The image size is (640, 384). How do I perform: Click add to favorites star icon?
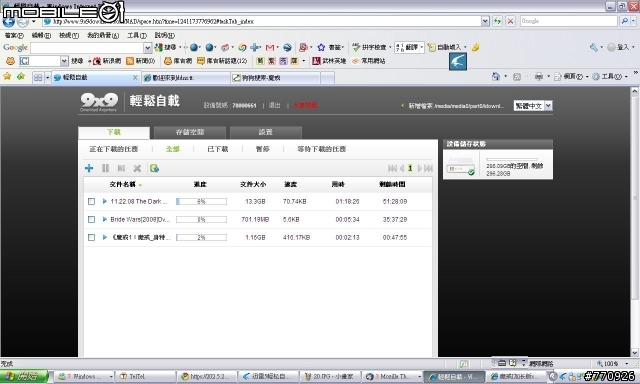(20, 77)
